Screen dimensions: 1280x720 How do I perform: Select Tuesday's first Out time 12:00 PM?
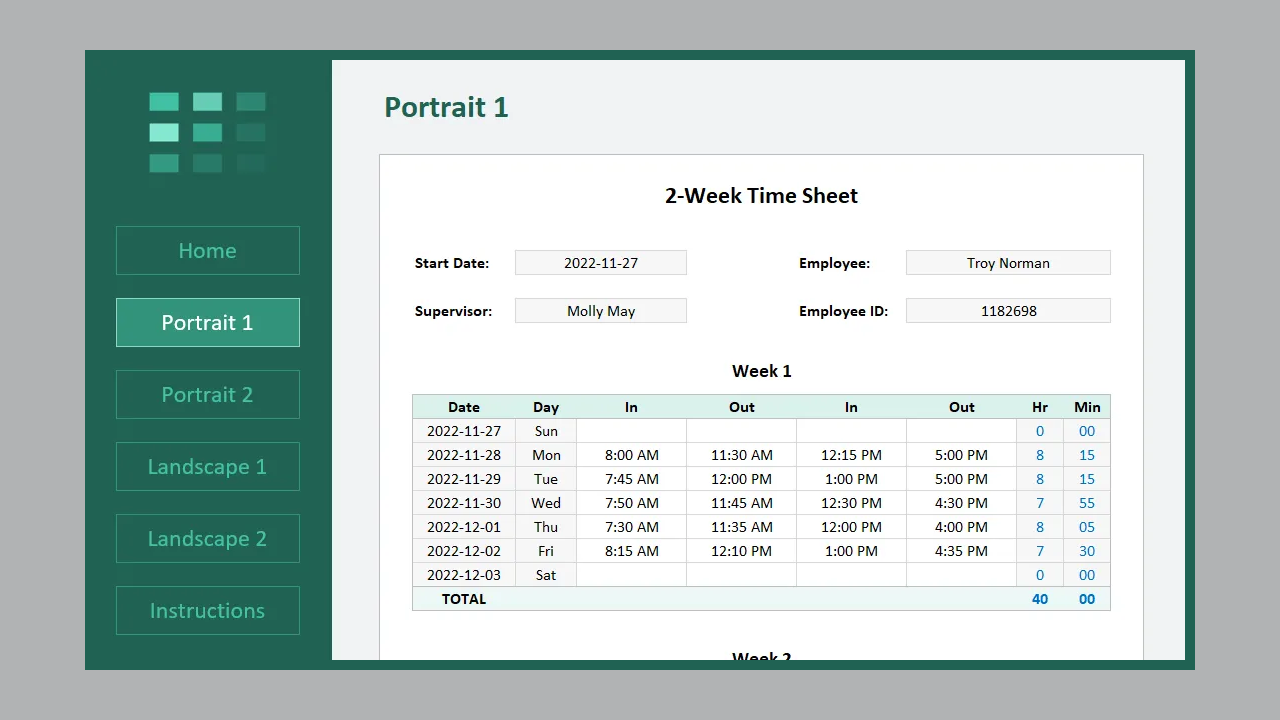pos(741,479)
